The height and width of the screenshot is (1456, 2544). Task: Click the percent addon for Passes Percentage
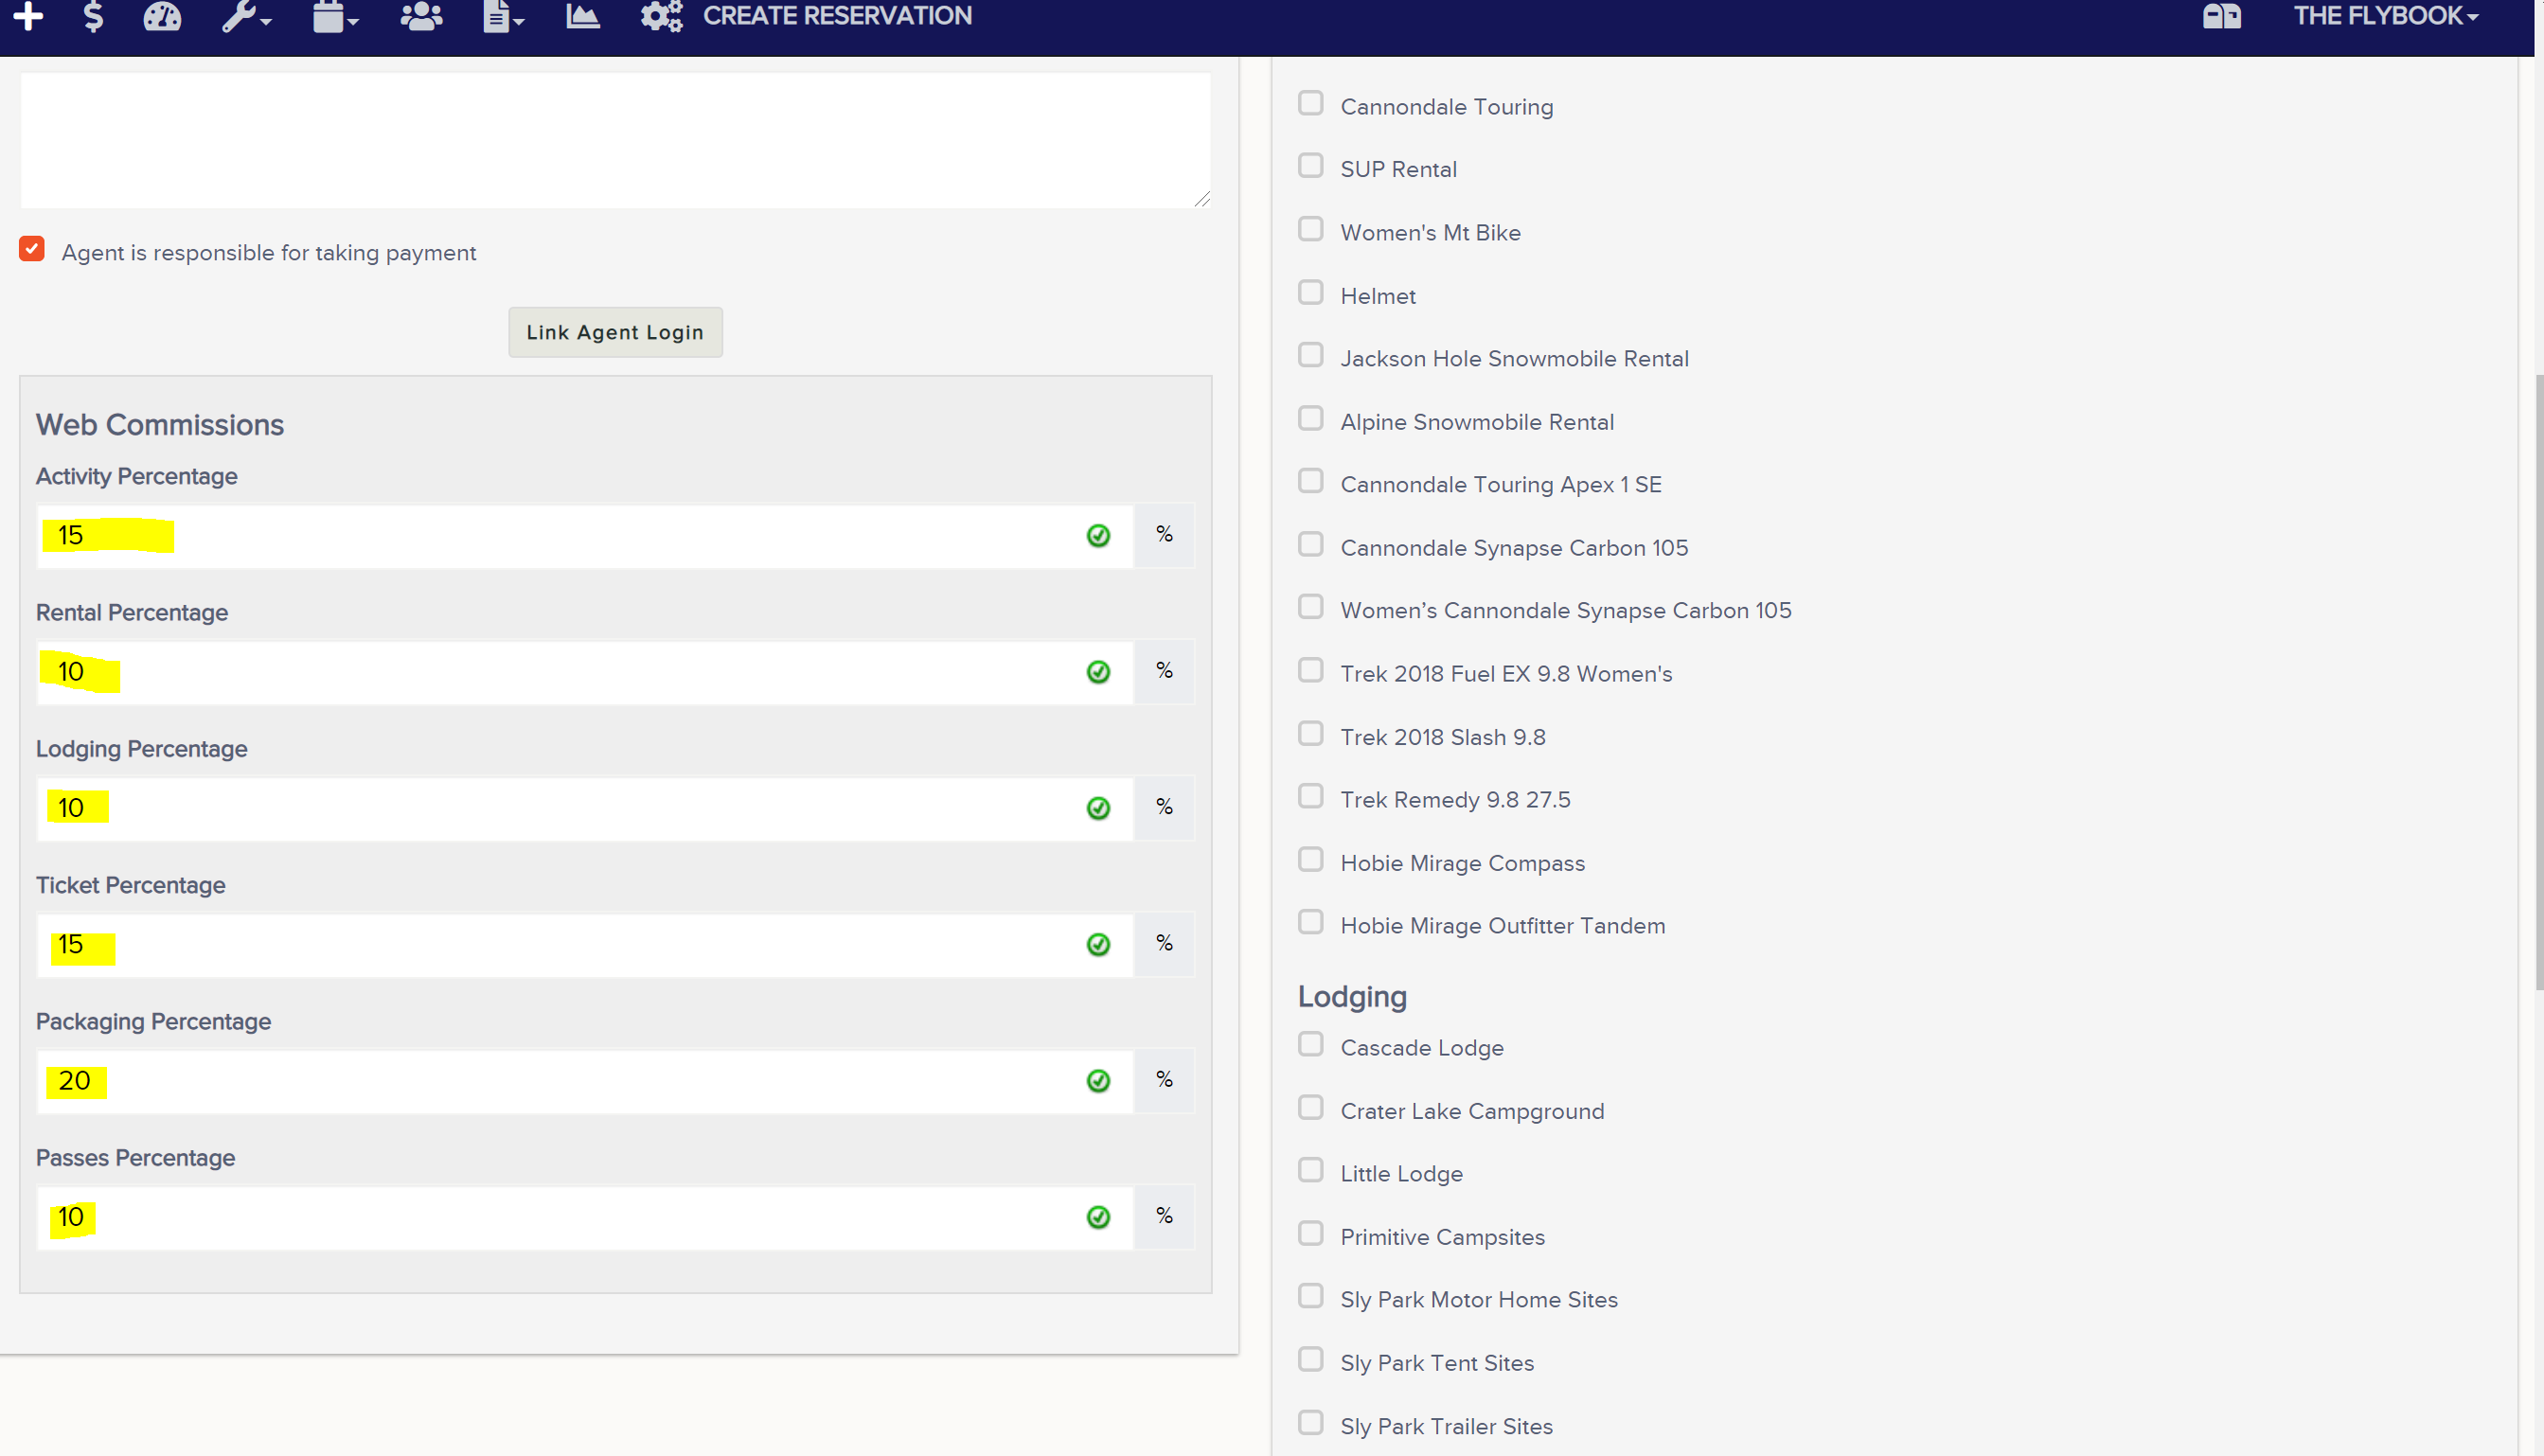(x=1164, y=1217)
